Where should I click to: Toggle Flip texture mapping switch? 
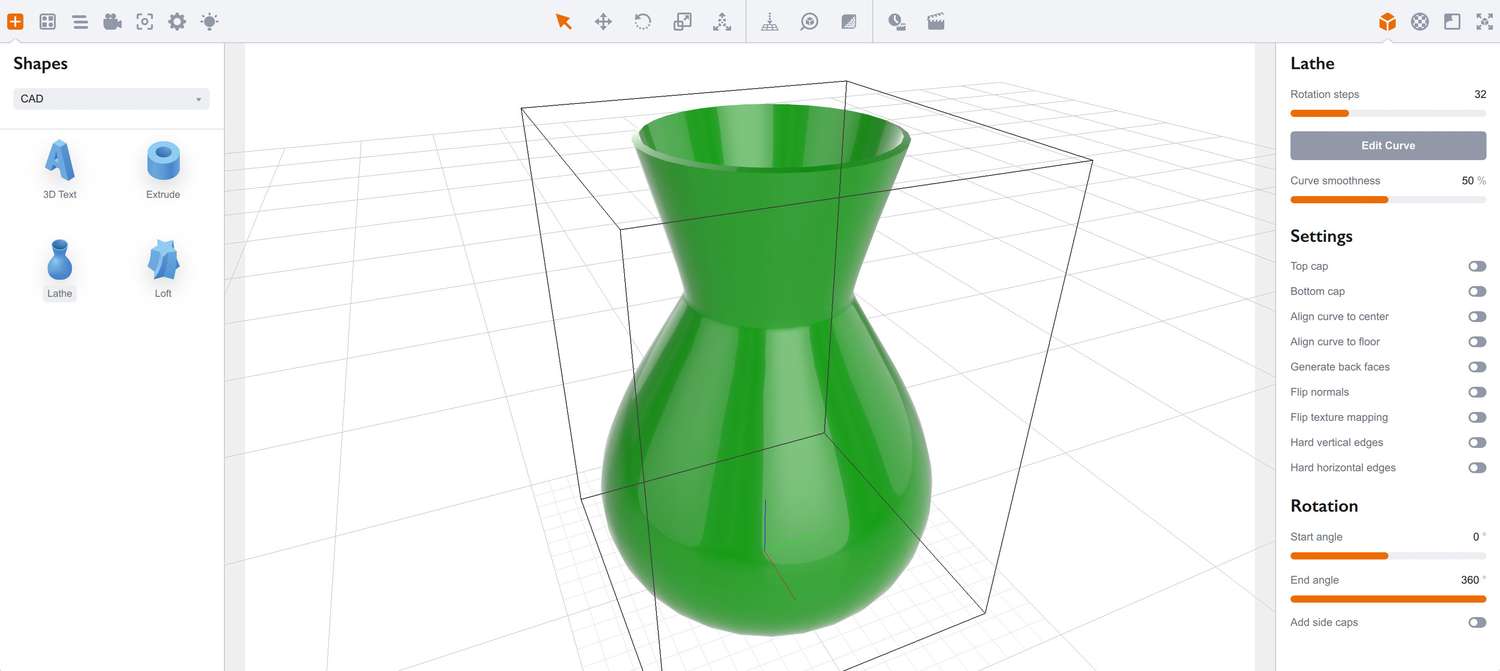click(x=1477, y=417)
